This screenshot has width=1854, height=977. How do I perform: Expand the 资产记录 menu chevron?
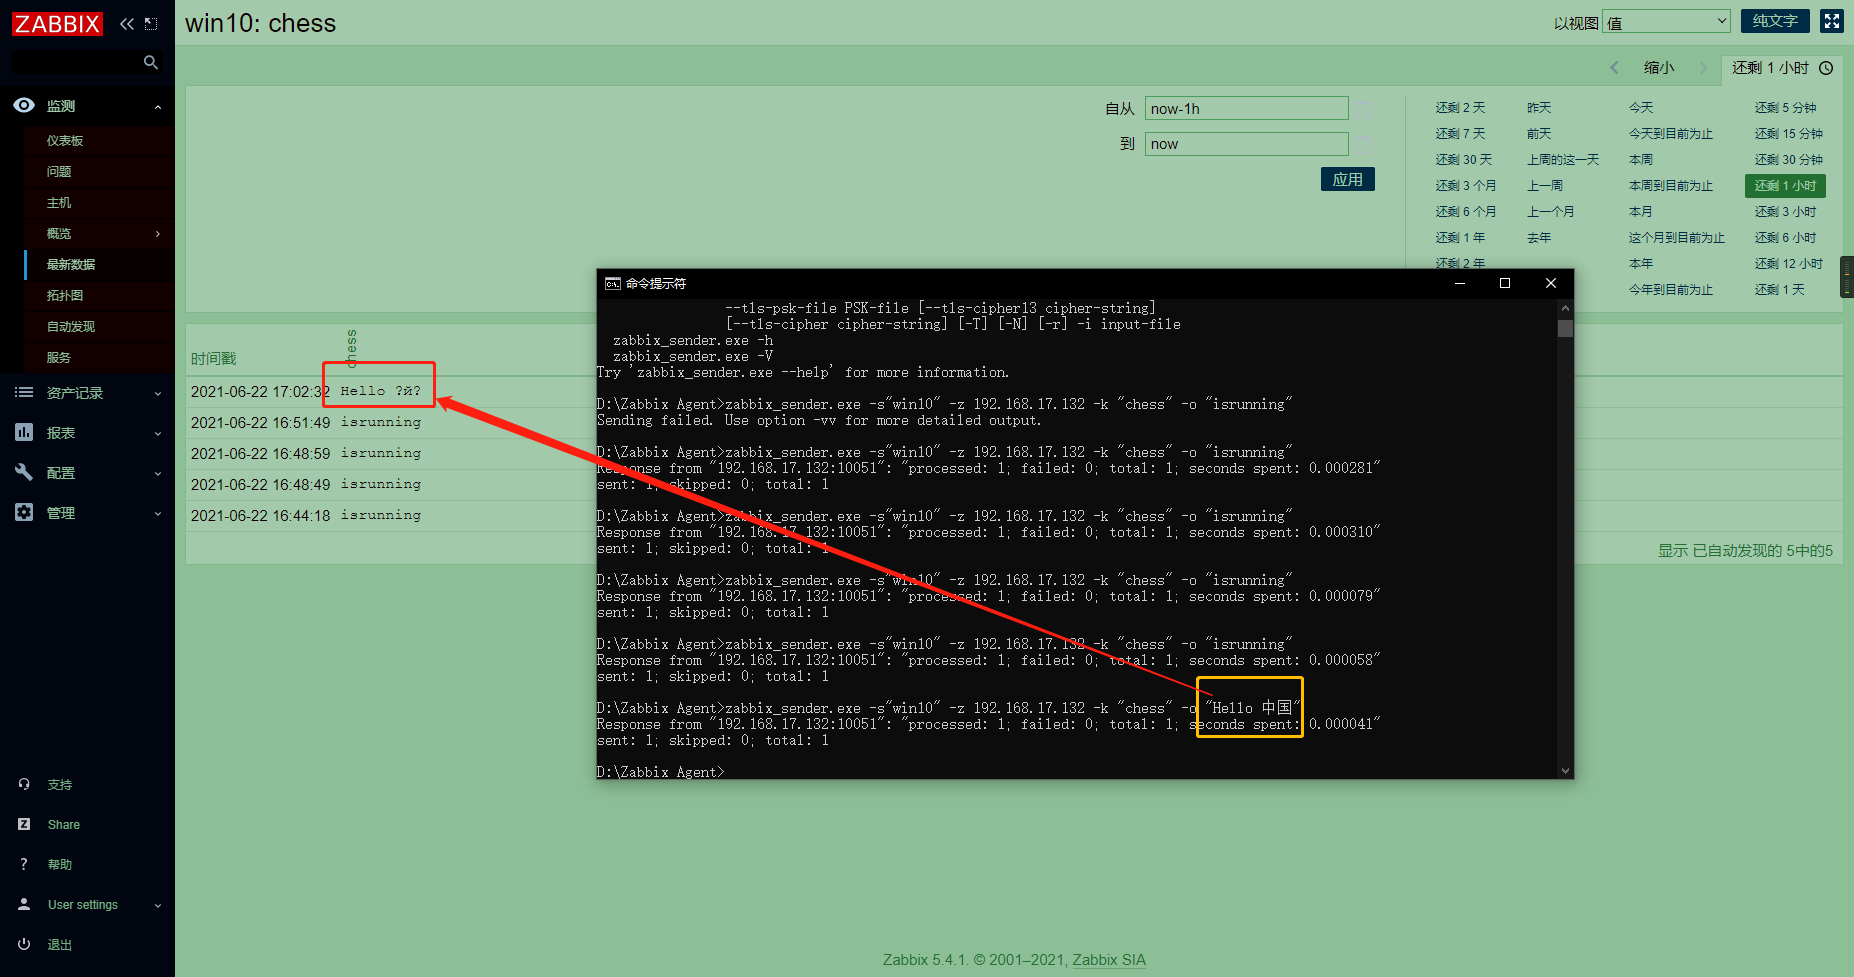coord(158,394)
